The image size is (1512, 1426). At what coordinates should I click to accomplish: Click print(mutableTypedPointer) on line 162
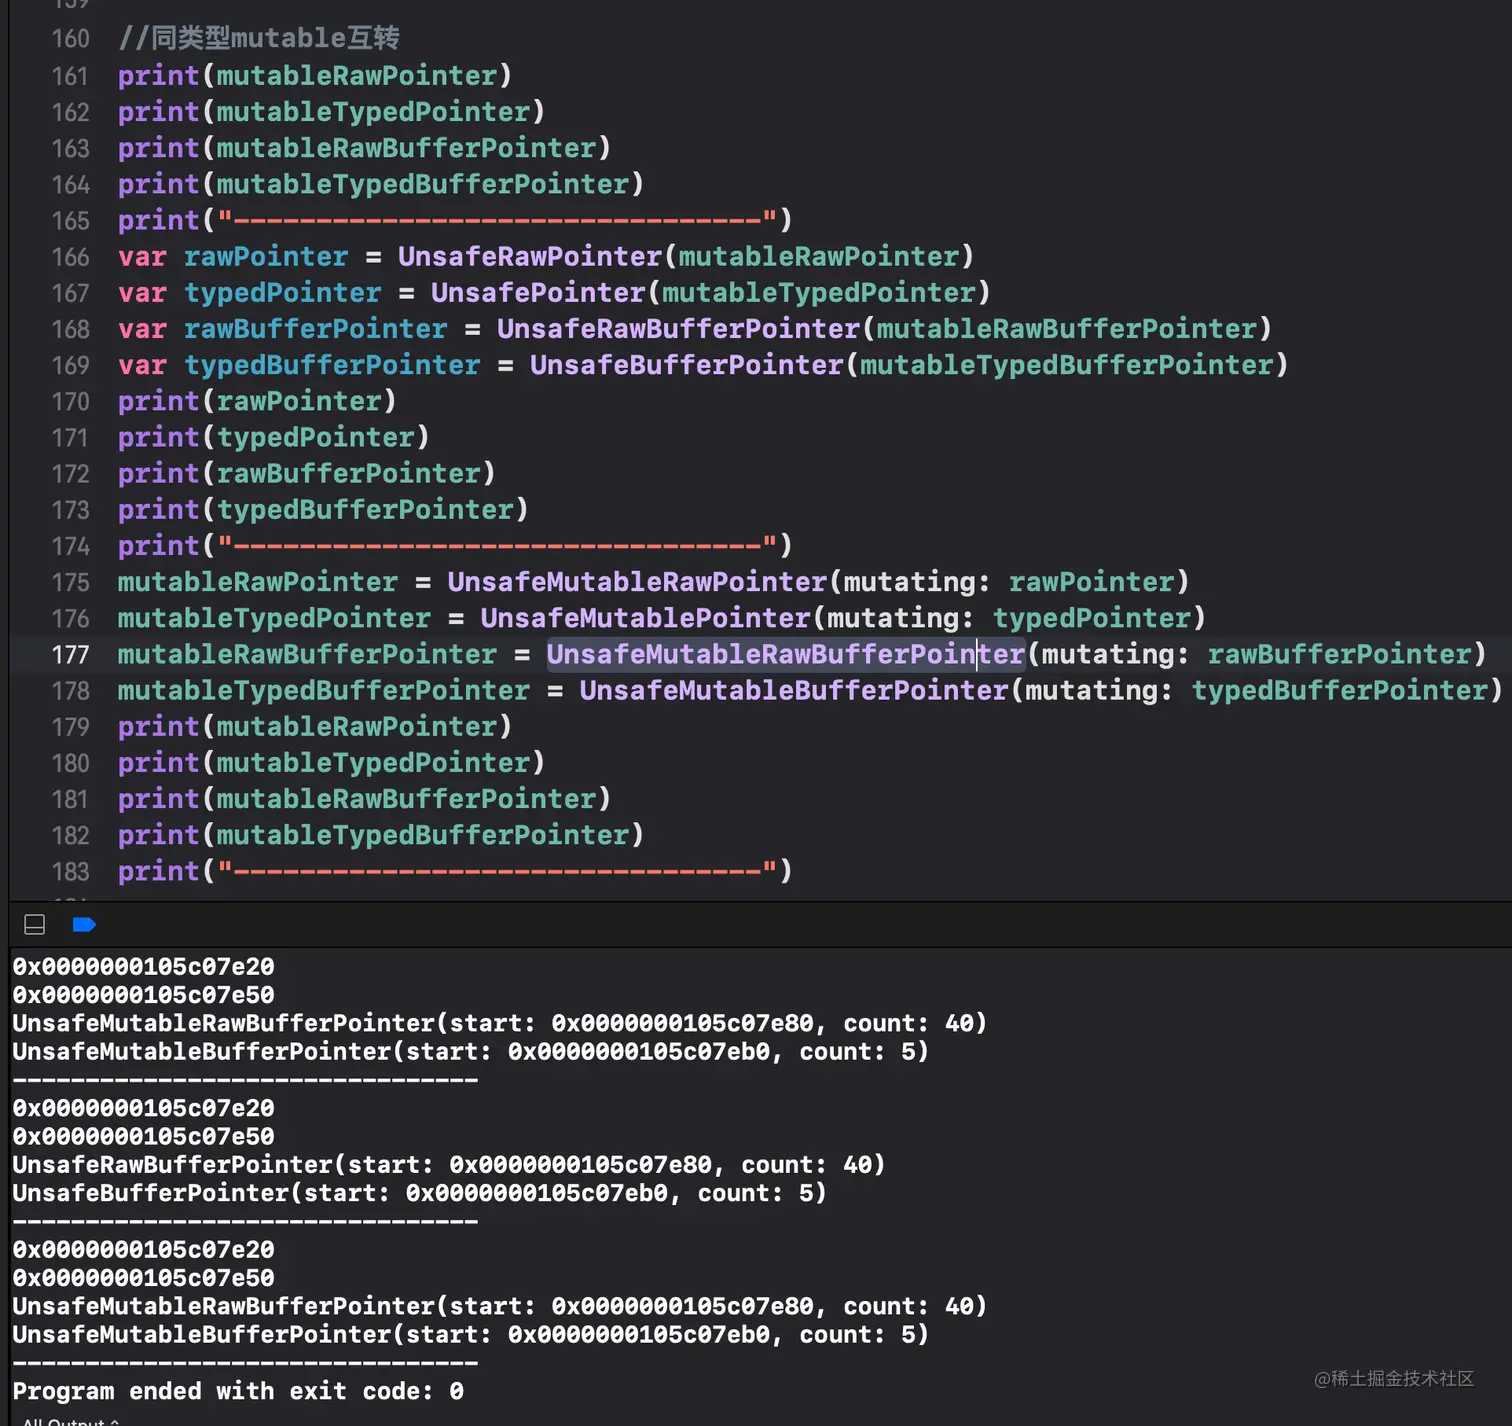(331, 112)
